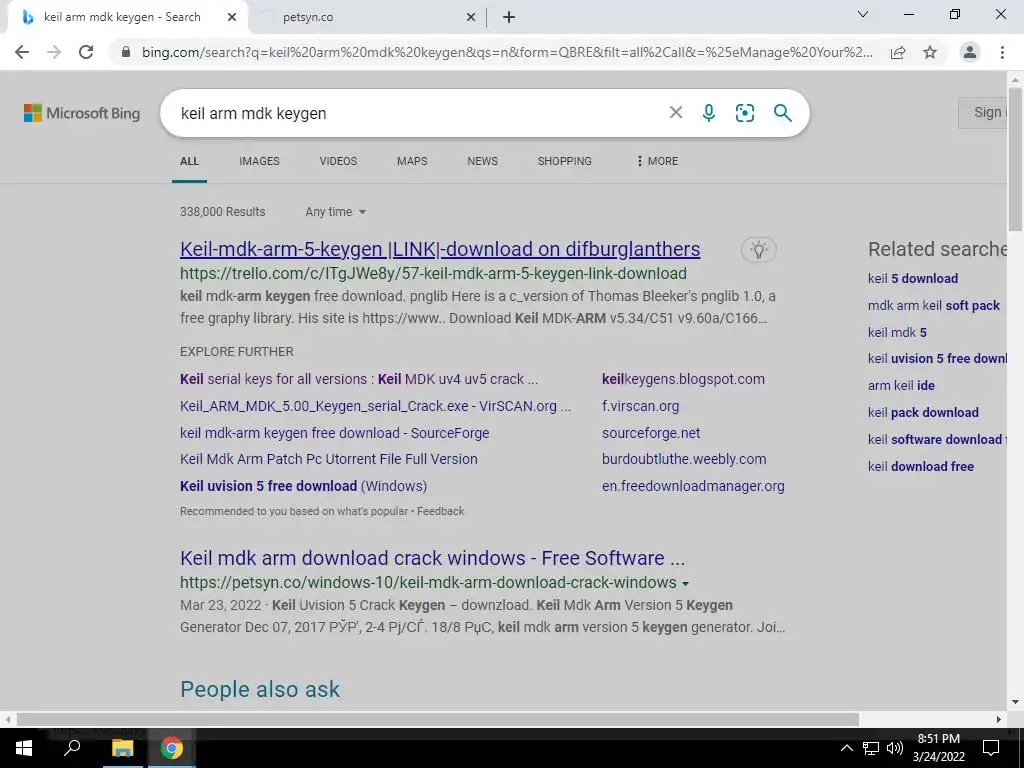
Task: Click the lightbulb insight icon beside first result
Action: [758, 249]
